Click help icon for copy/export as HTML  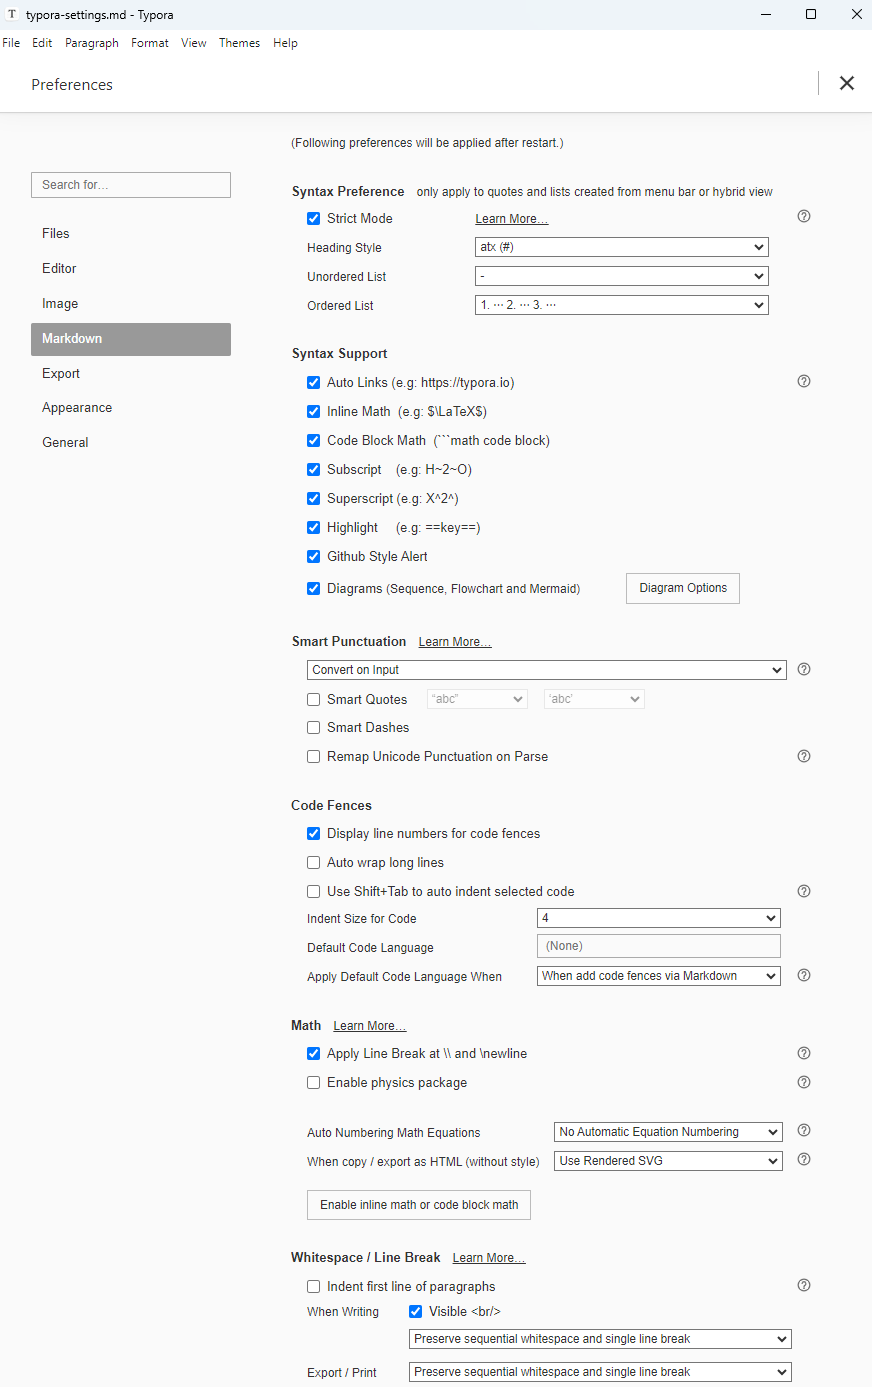coord(804,1159)
